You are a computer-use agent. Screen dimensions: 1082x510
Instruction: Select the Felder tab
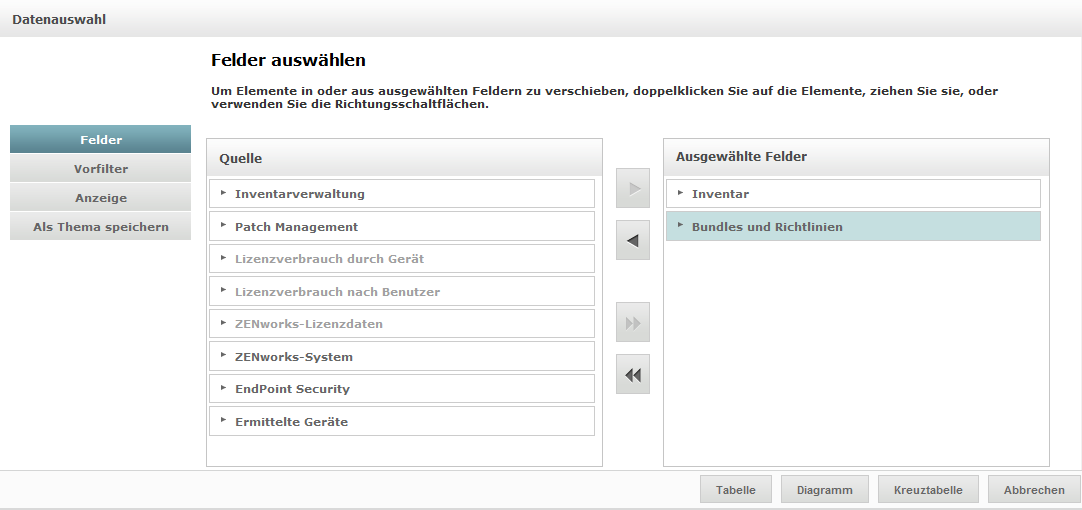[100, 140]
